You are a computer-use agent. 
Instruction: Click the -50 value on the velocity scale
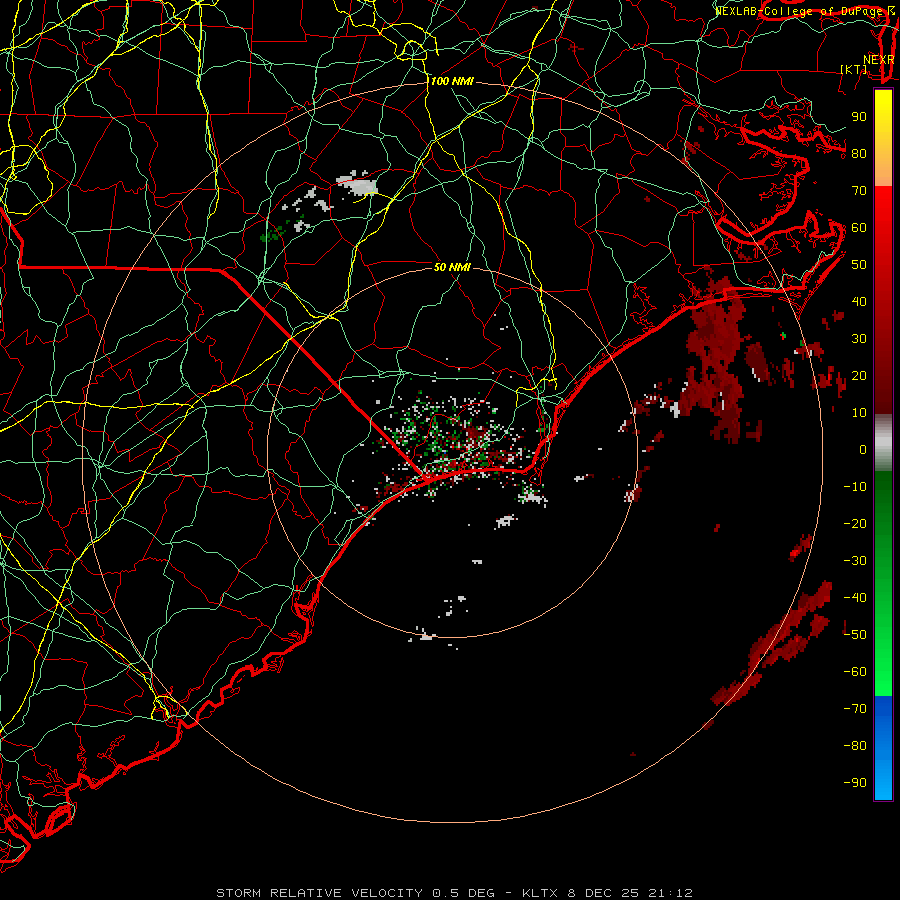[x=855, y=635]
